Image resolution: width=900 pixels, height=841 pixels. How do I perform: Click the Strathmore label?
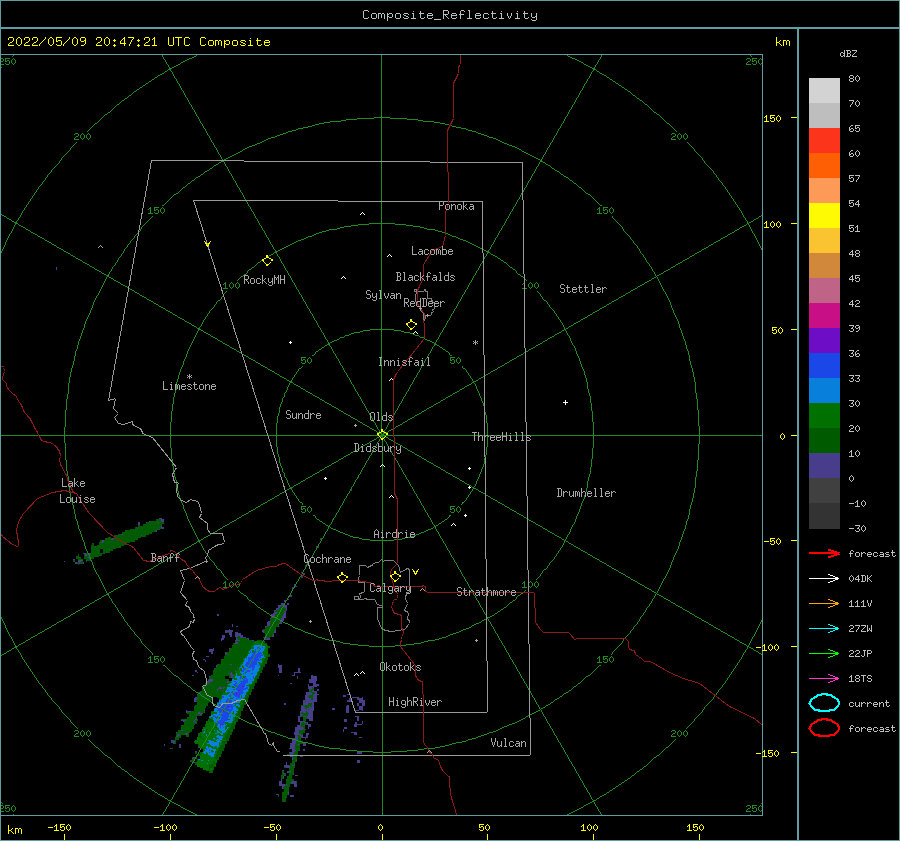pyautogui.click(x=487, y=592)
